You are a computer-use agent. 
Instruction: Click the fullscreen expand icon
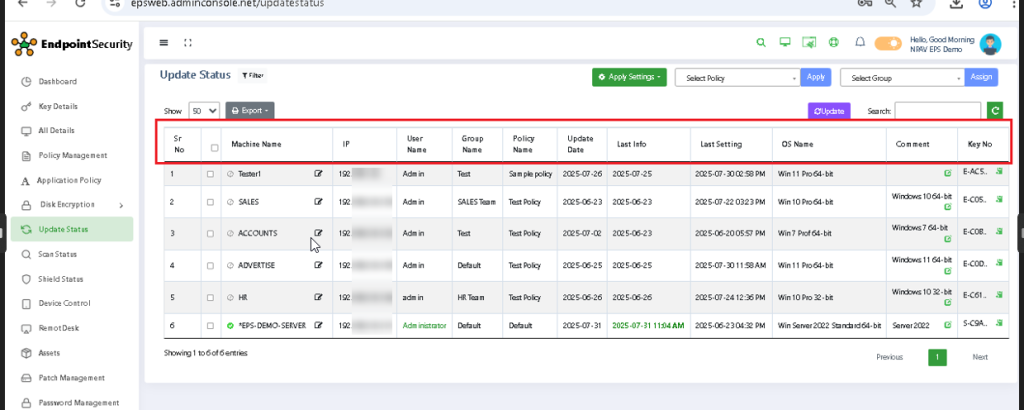click(x=187, y=43)
